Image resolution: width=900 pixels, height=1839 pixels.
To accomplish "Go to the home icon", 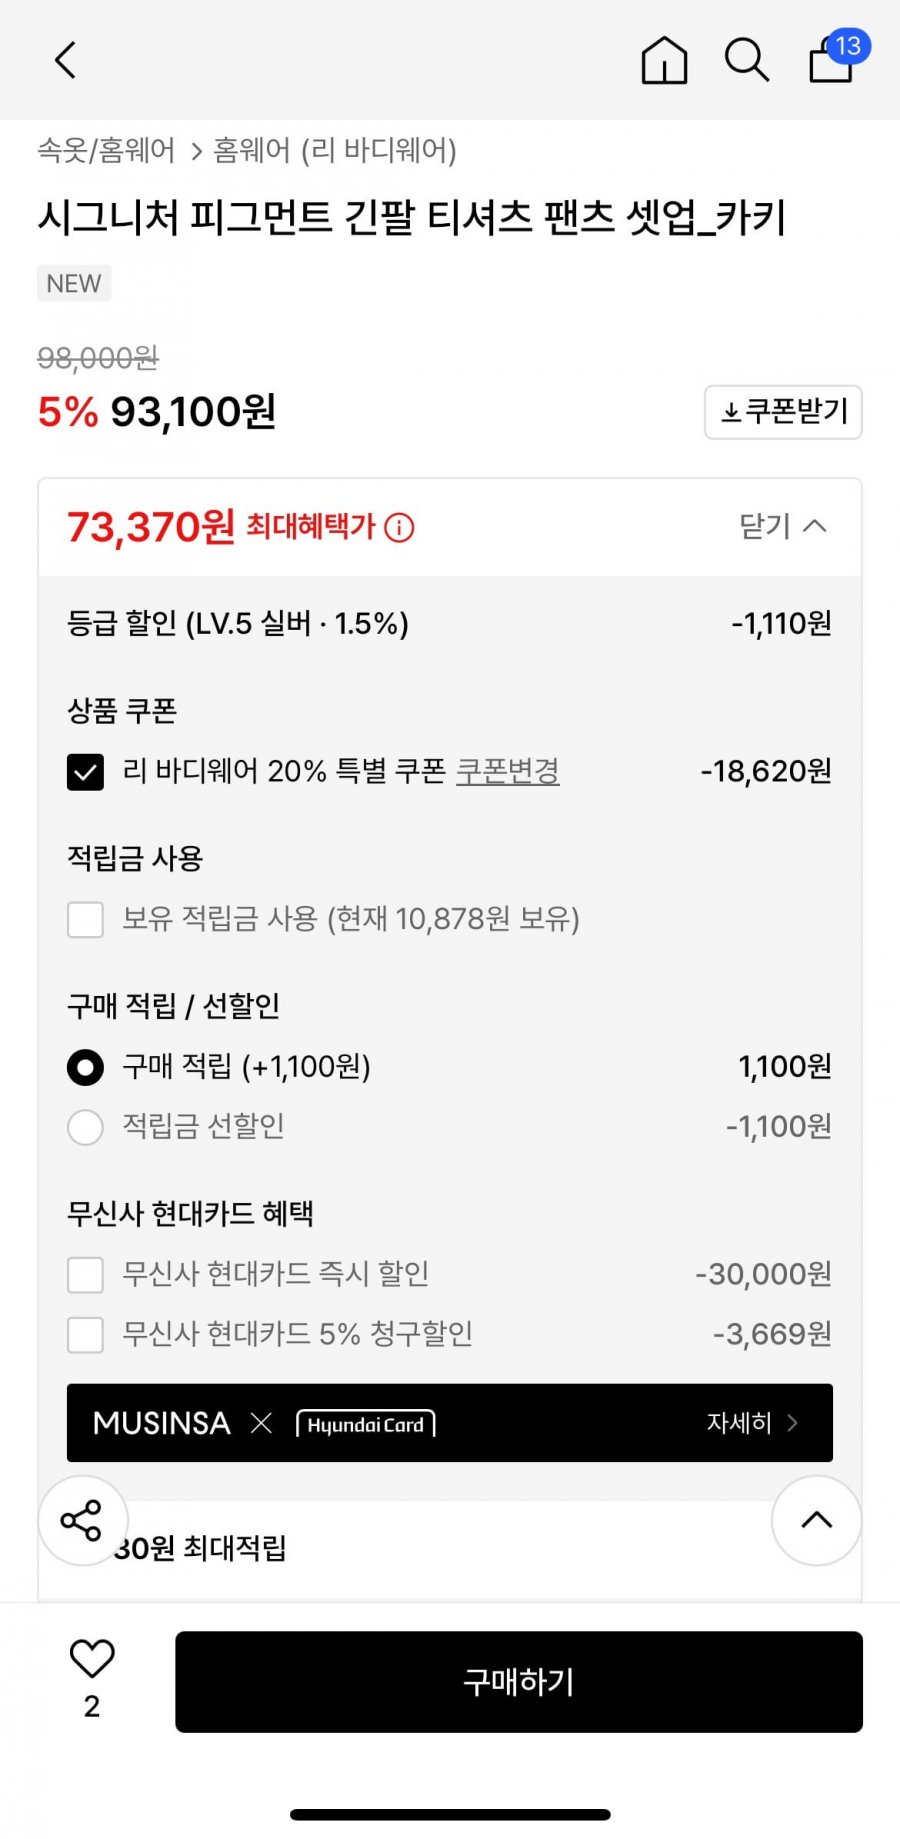I will pyautogui.click(x=664, y=60).
